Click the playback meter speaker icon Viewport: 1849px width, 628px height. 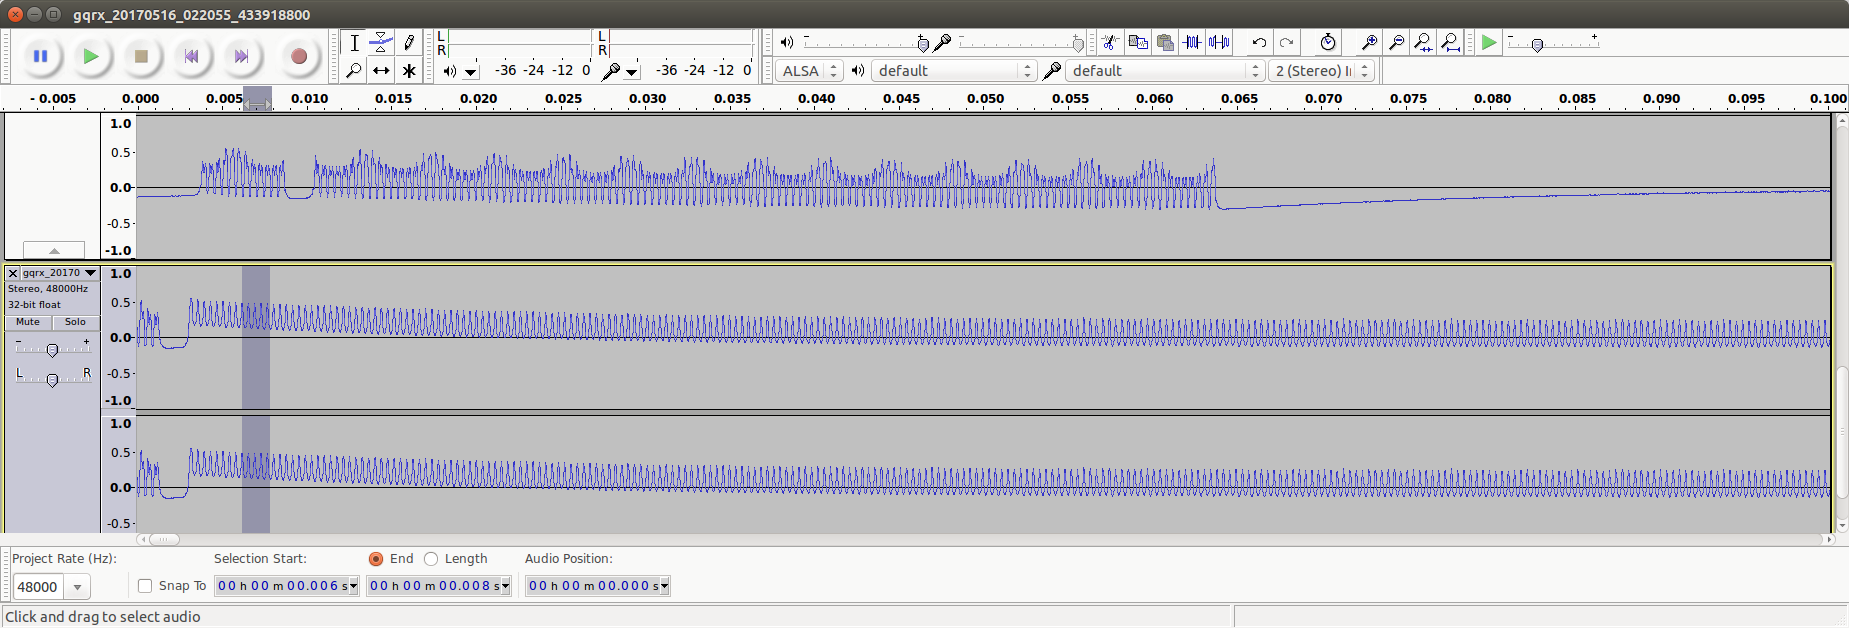[x=449, y=71]
